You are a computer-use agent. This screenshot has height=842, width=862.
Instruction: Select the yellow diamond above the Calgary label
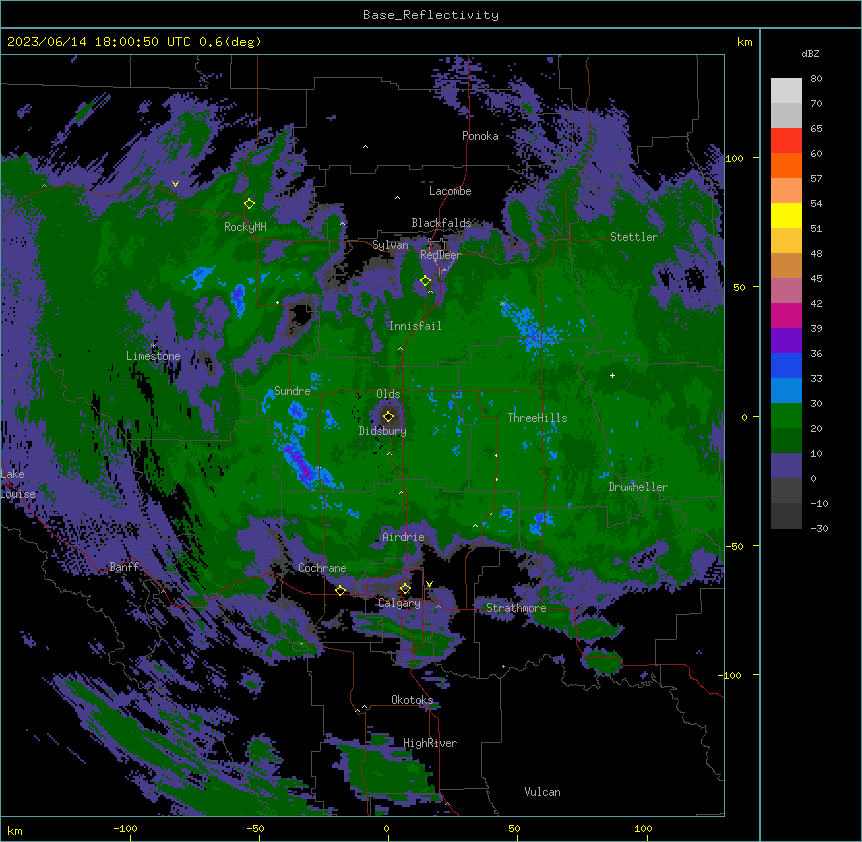pyautogui.click(x=405, y=589)
